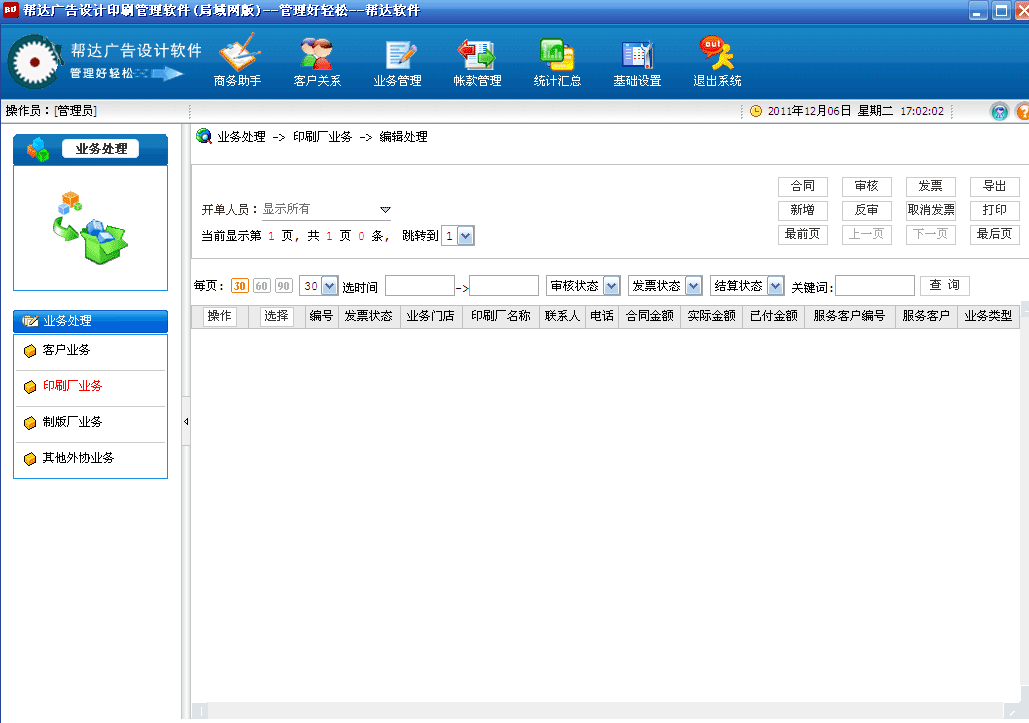This screenshot has width=1029, height=723.
Task: Expand the 开单人员 显示所有 dropdown
Action: tap(385, 210)
